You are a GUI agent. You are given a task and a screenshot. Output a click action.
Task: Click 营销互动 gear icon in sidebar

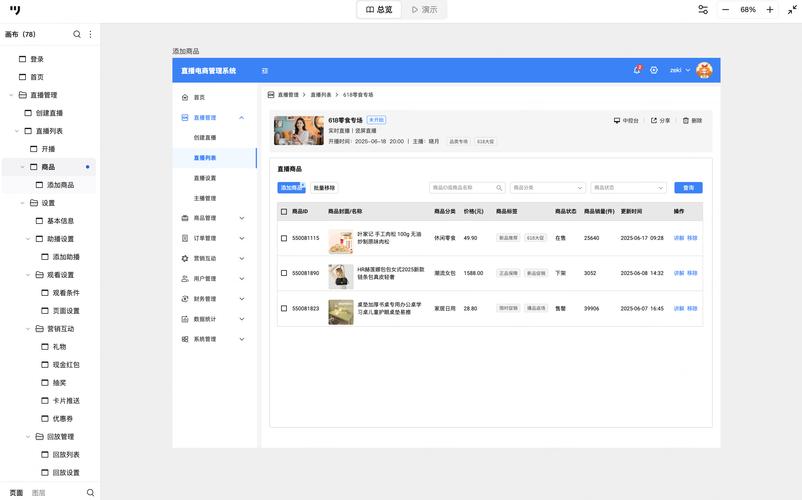pyautogui.click(x=185, y=258)
